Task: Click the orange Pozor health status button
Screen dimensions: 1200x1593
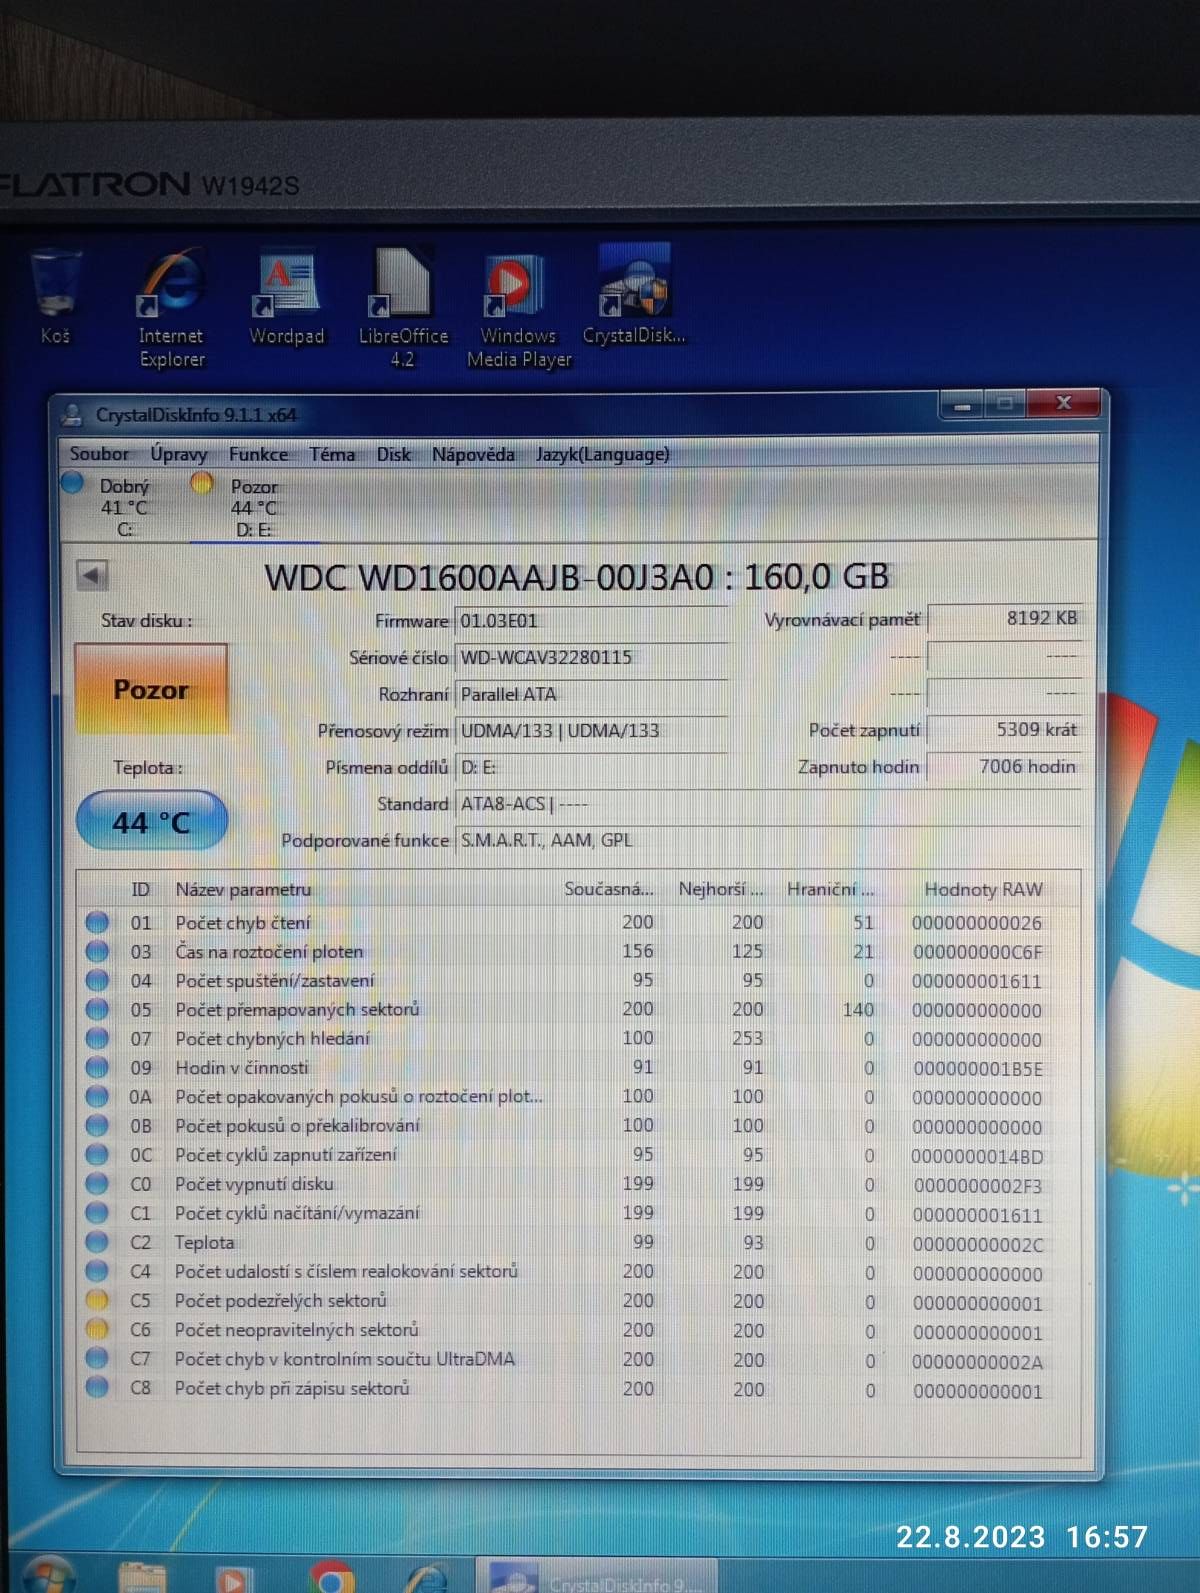Action: pos(151,689)
